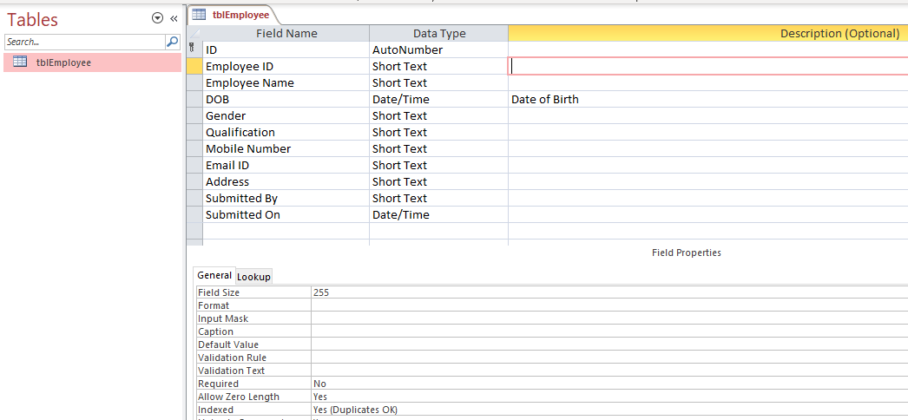
Task: Click the Date/Time type for Submitted On
Action: [439, 215]
